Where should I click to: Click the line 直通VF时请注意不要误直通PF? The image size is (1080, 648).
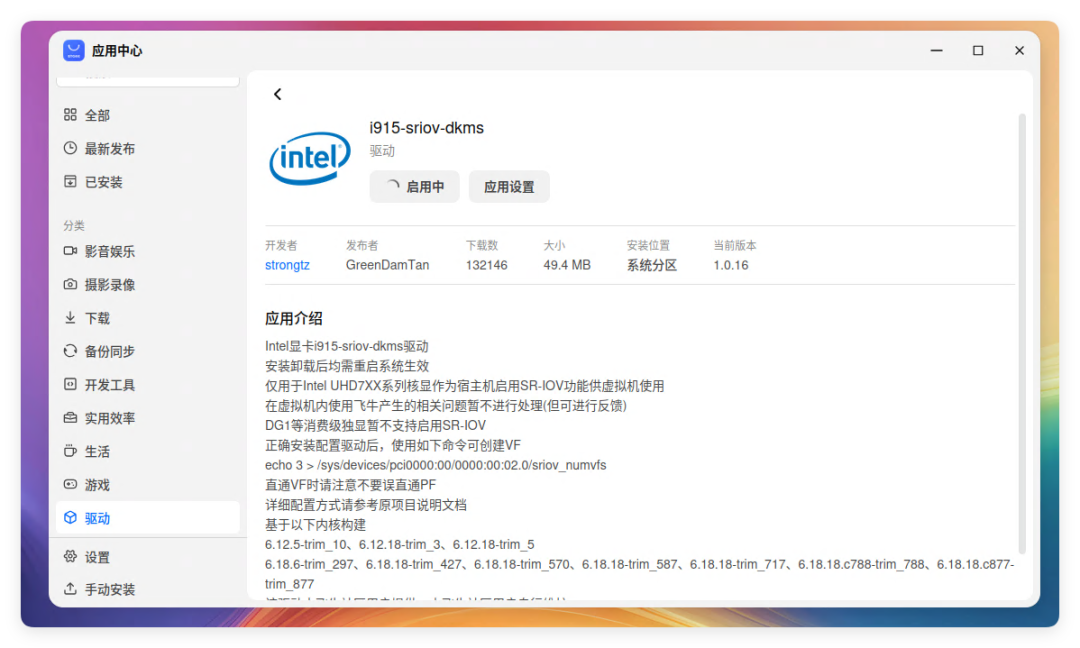click(351, 485)
